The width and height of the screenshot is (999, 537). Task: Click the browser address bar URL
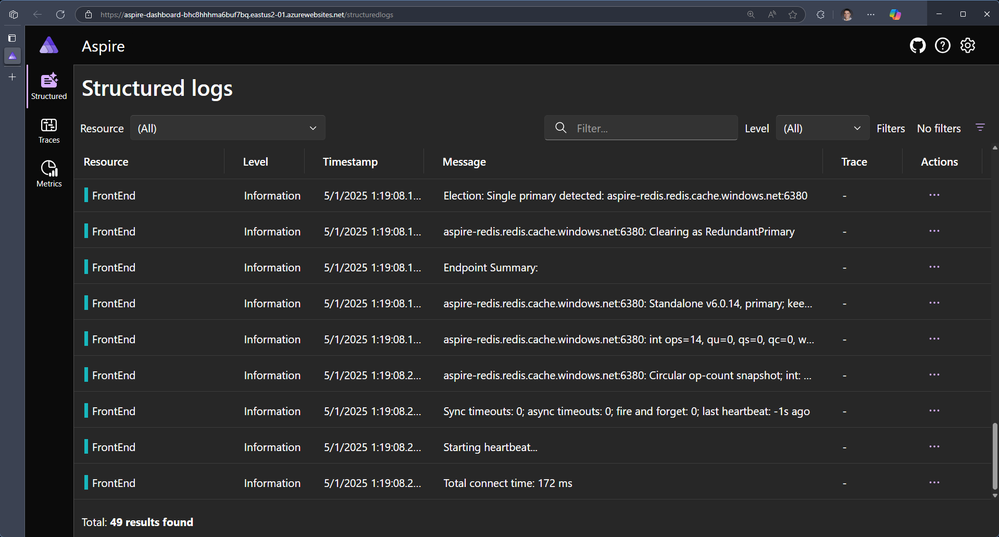(247, 14)
